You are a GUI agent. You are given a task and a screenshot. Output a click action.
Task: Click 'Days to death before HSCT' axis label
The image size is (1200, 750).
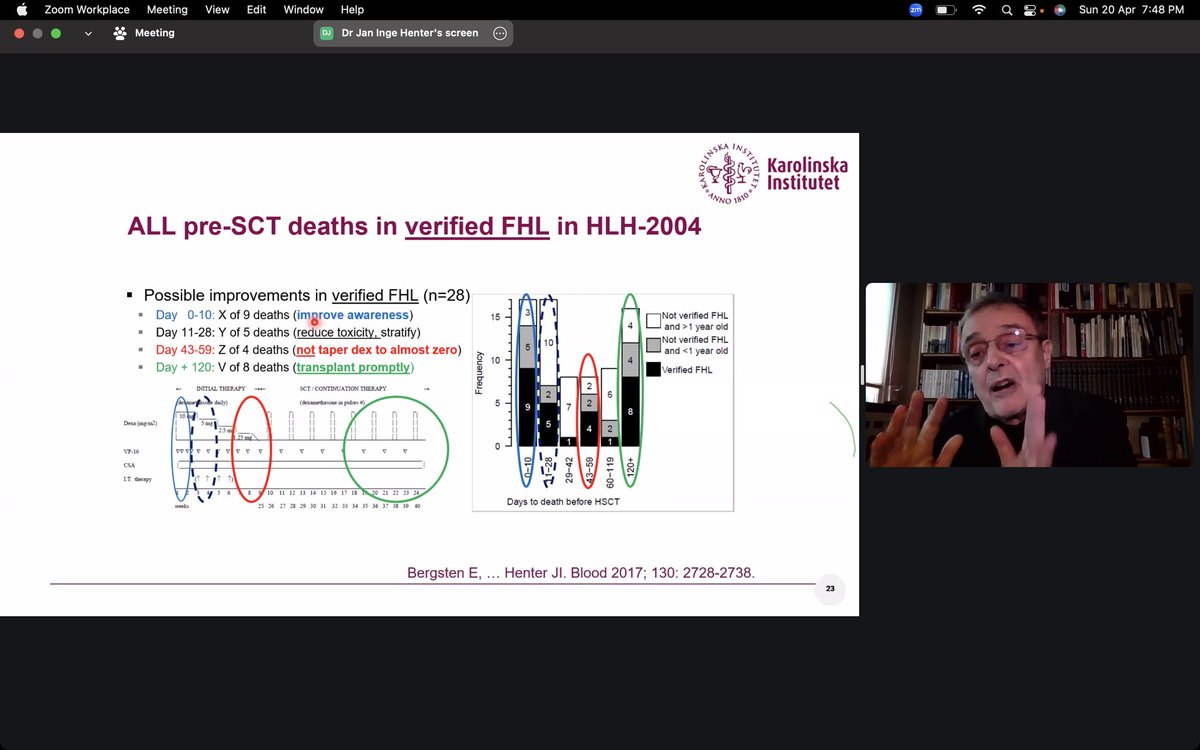(x=562, y=501)
